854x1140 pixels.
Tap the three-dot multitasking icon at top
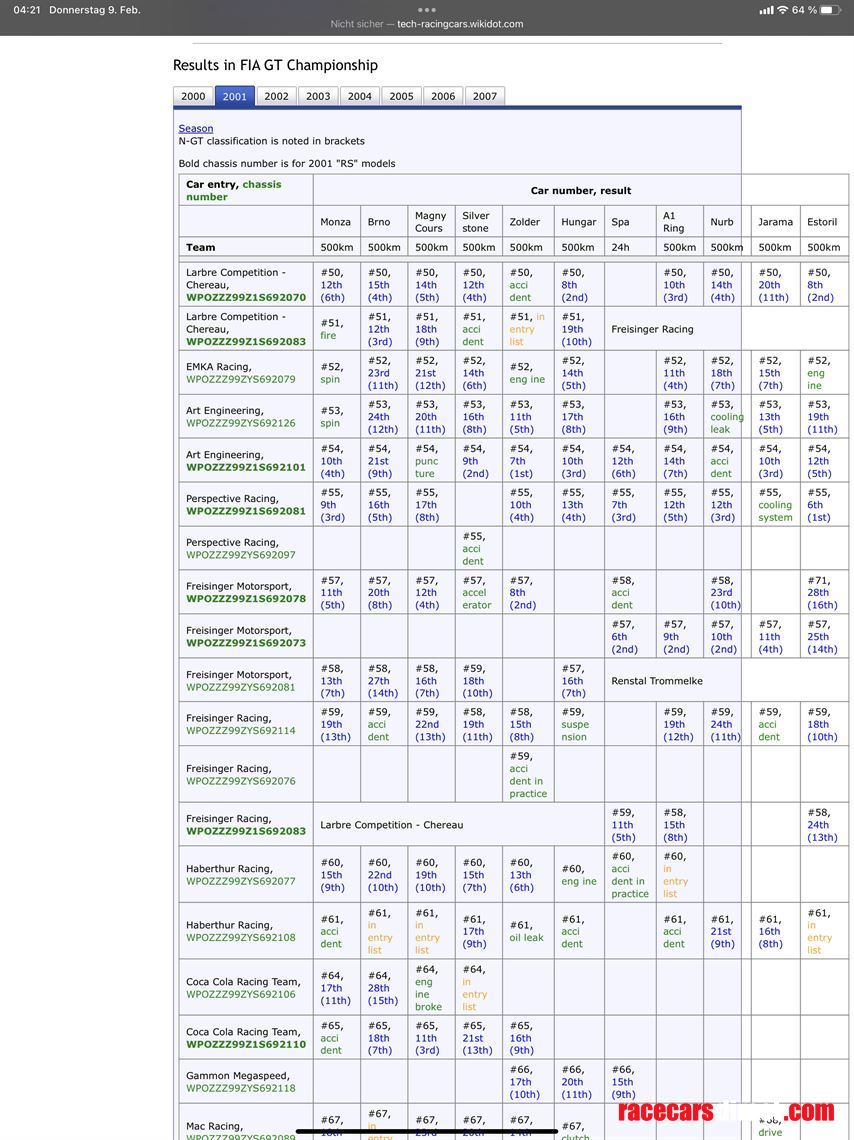tap(427, 10)
